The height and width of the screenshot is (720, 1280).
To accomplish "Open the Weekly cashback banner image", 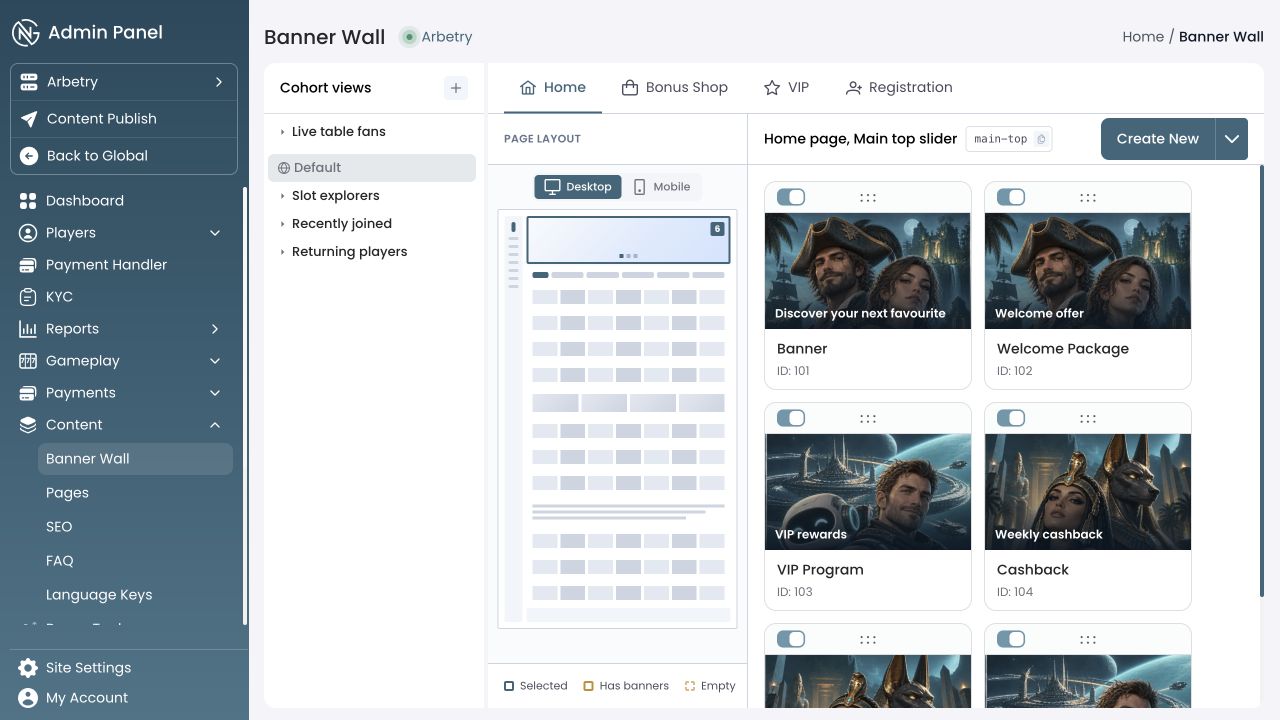I will pyautogui.click(x=1088, y=492).
